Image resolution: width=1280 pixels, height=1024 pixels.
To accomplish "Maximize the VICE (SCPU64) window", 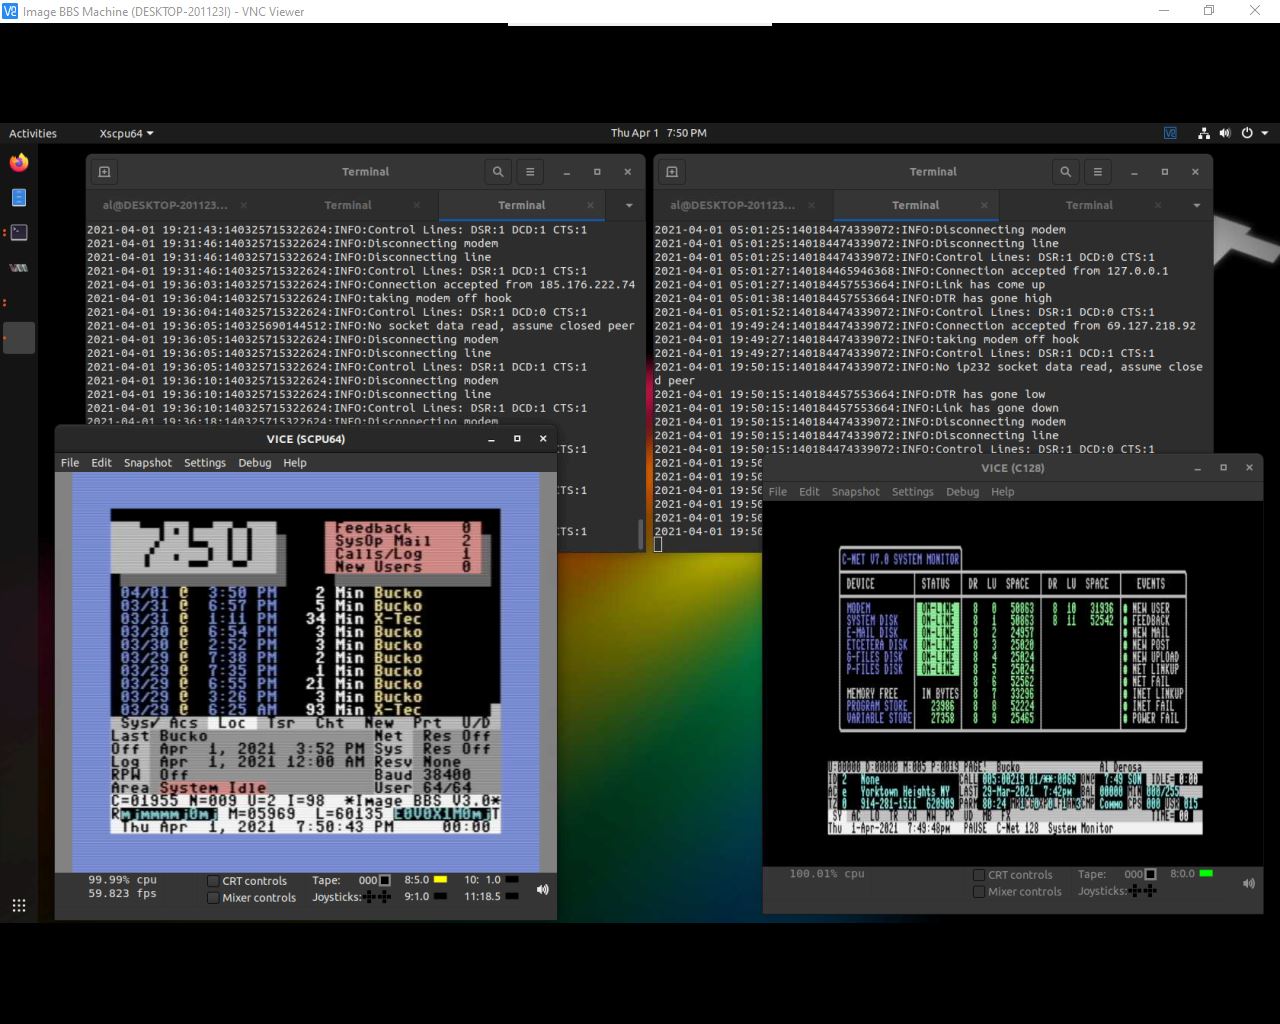I will pyautogui.click(x=517, y=439).
